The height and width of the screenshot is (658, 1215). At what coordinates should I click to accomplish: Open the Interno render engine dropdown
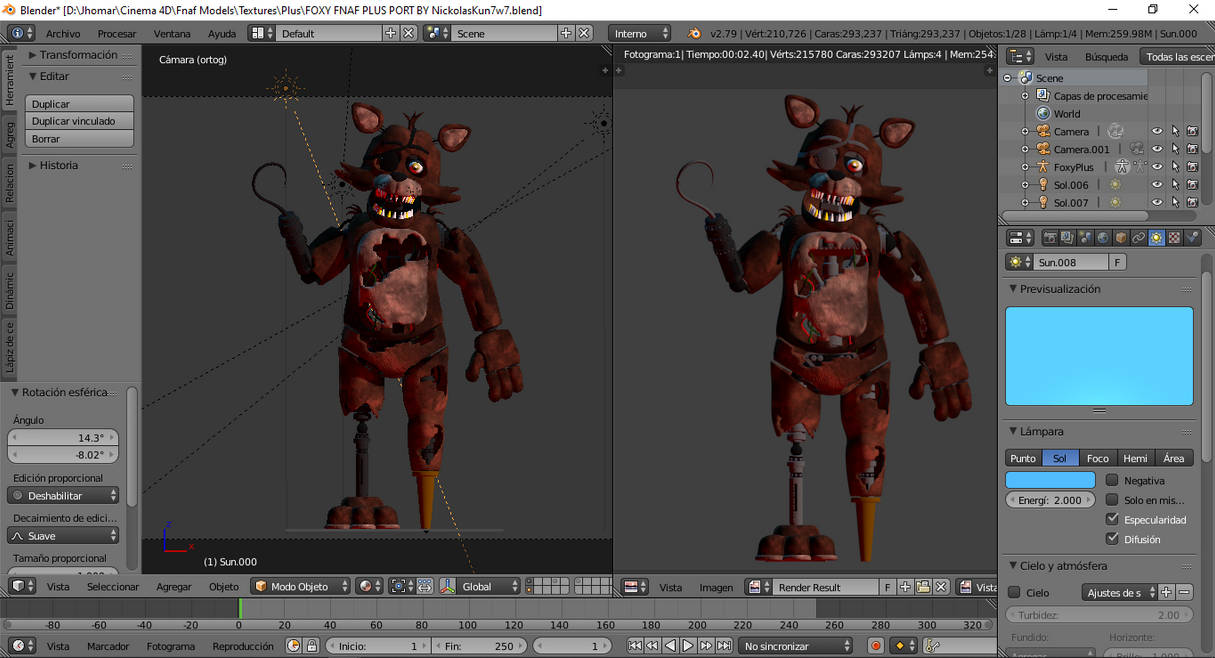[x=640, y=33]
